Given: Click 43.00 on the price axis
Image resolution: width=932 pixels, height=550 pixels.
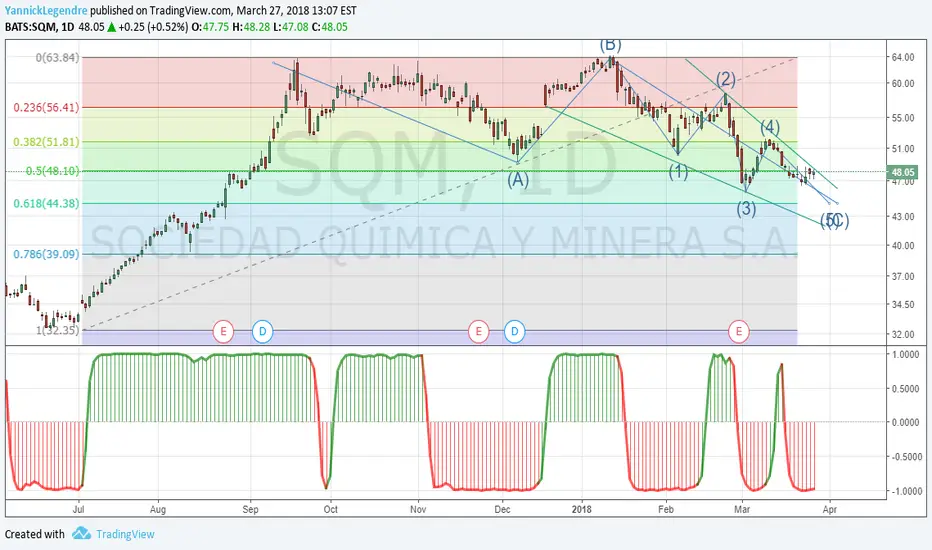Looking at the screenshot, I should (902, 217).
